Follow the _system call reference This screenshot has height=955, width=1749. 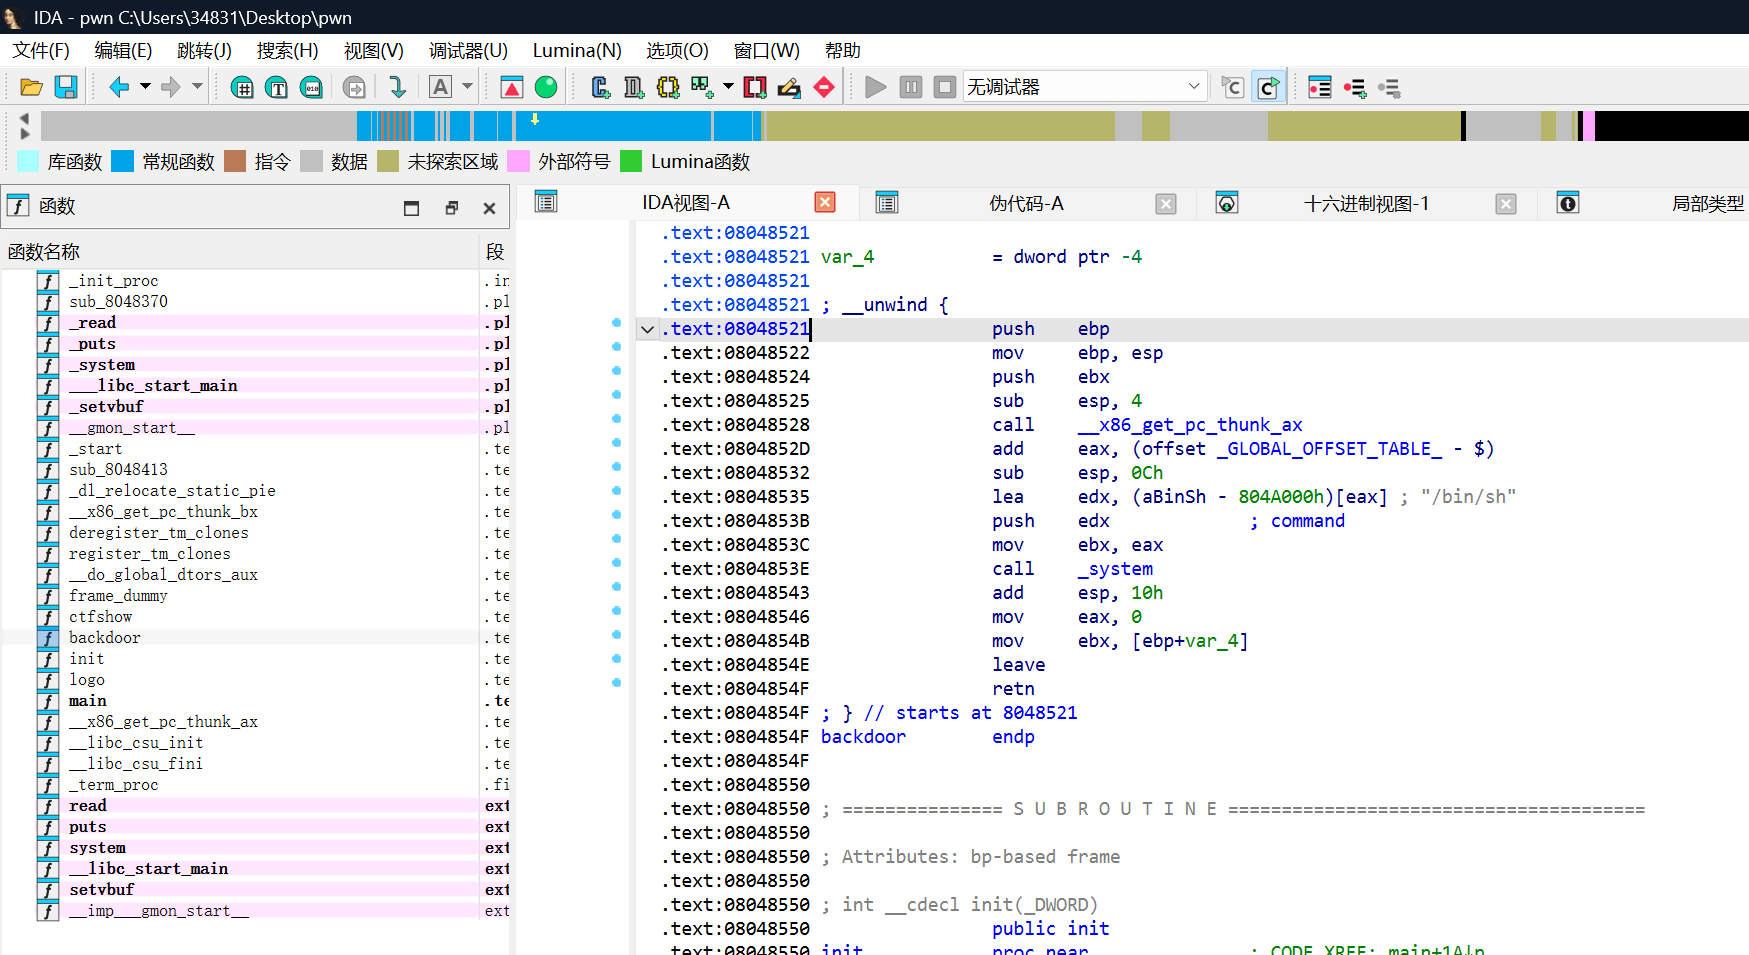(1115, 569)
